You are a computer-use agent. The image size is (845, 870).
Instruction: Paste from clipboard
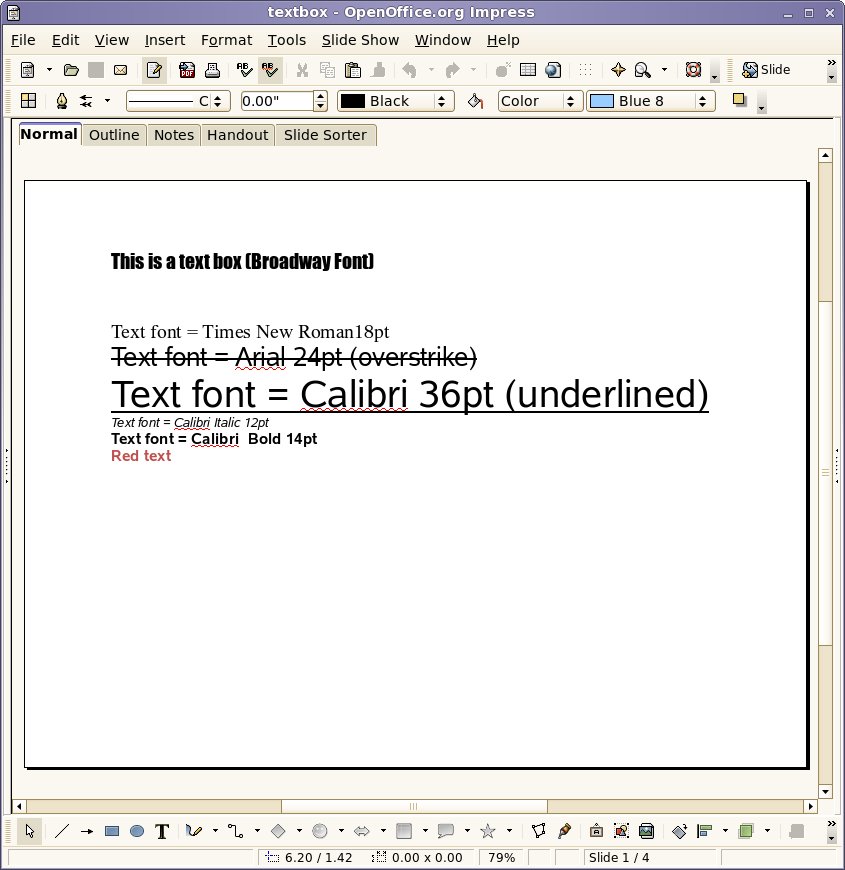click(x=353, y=70)
